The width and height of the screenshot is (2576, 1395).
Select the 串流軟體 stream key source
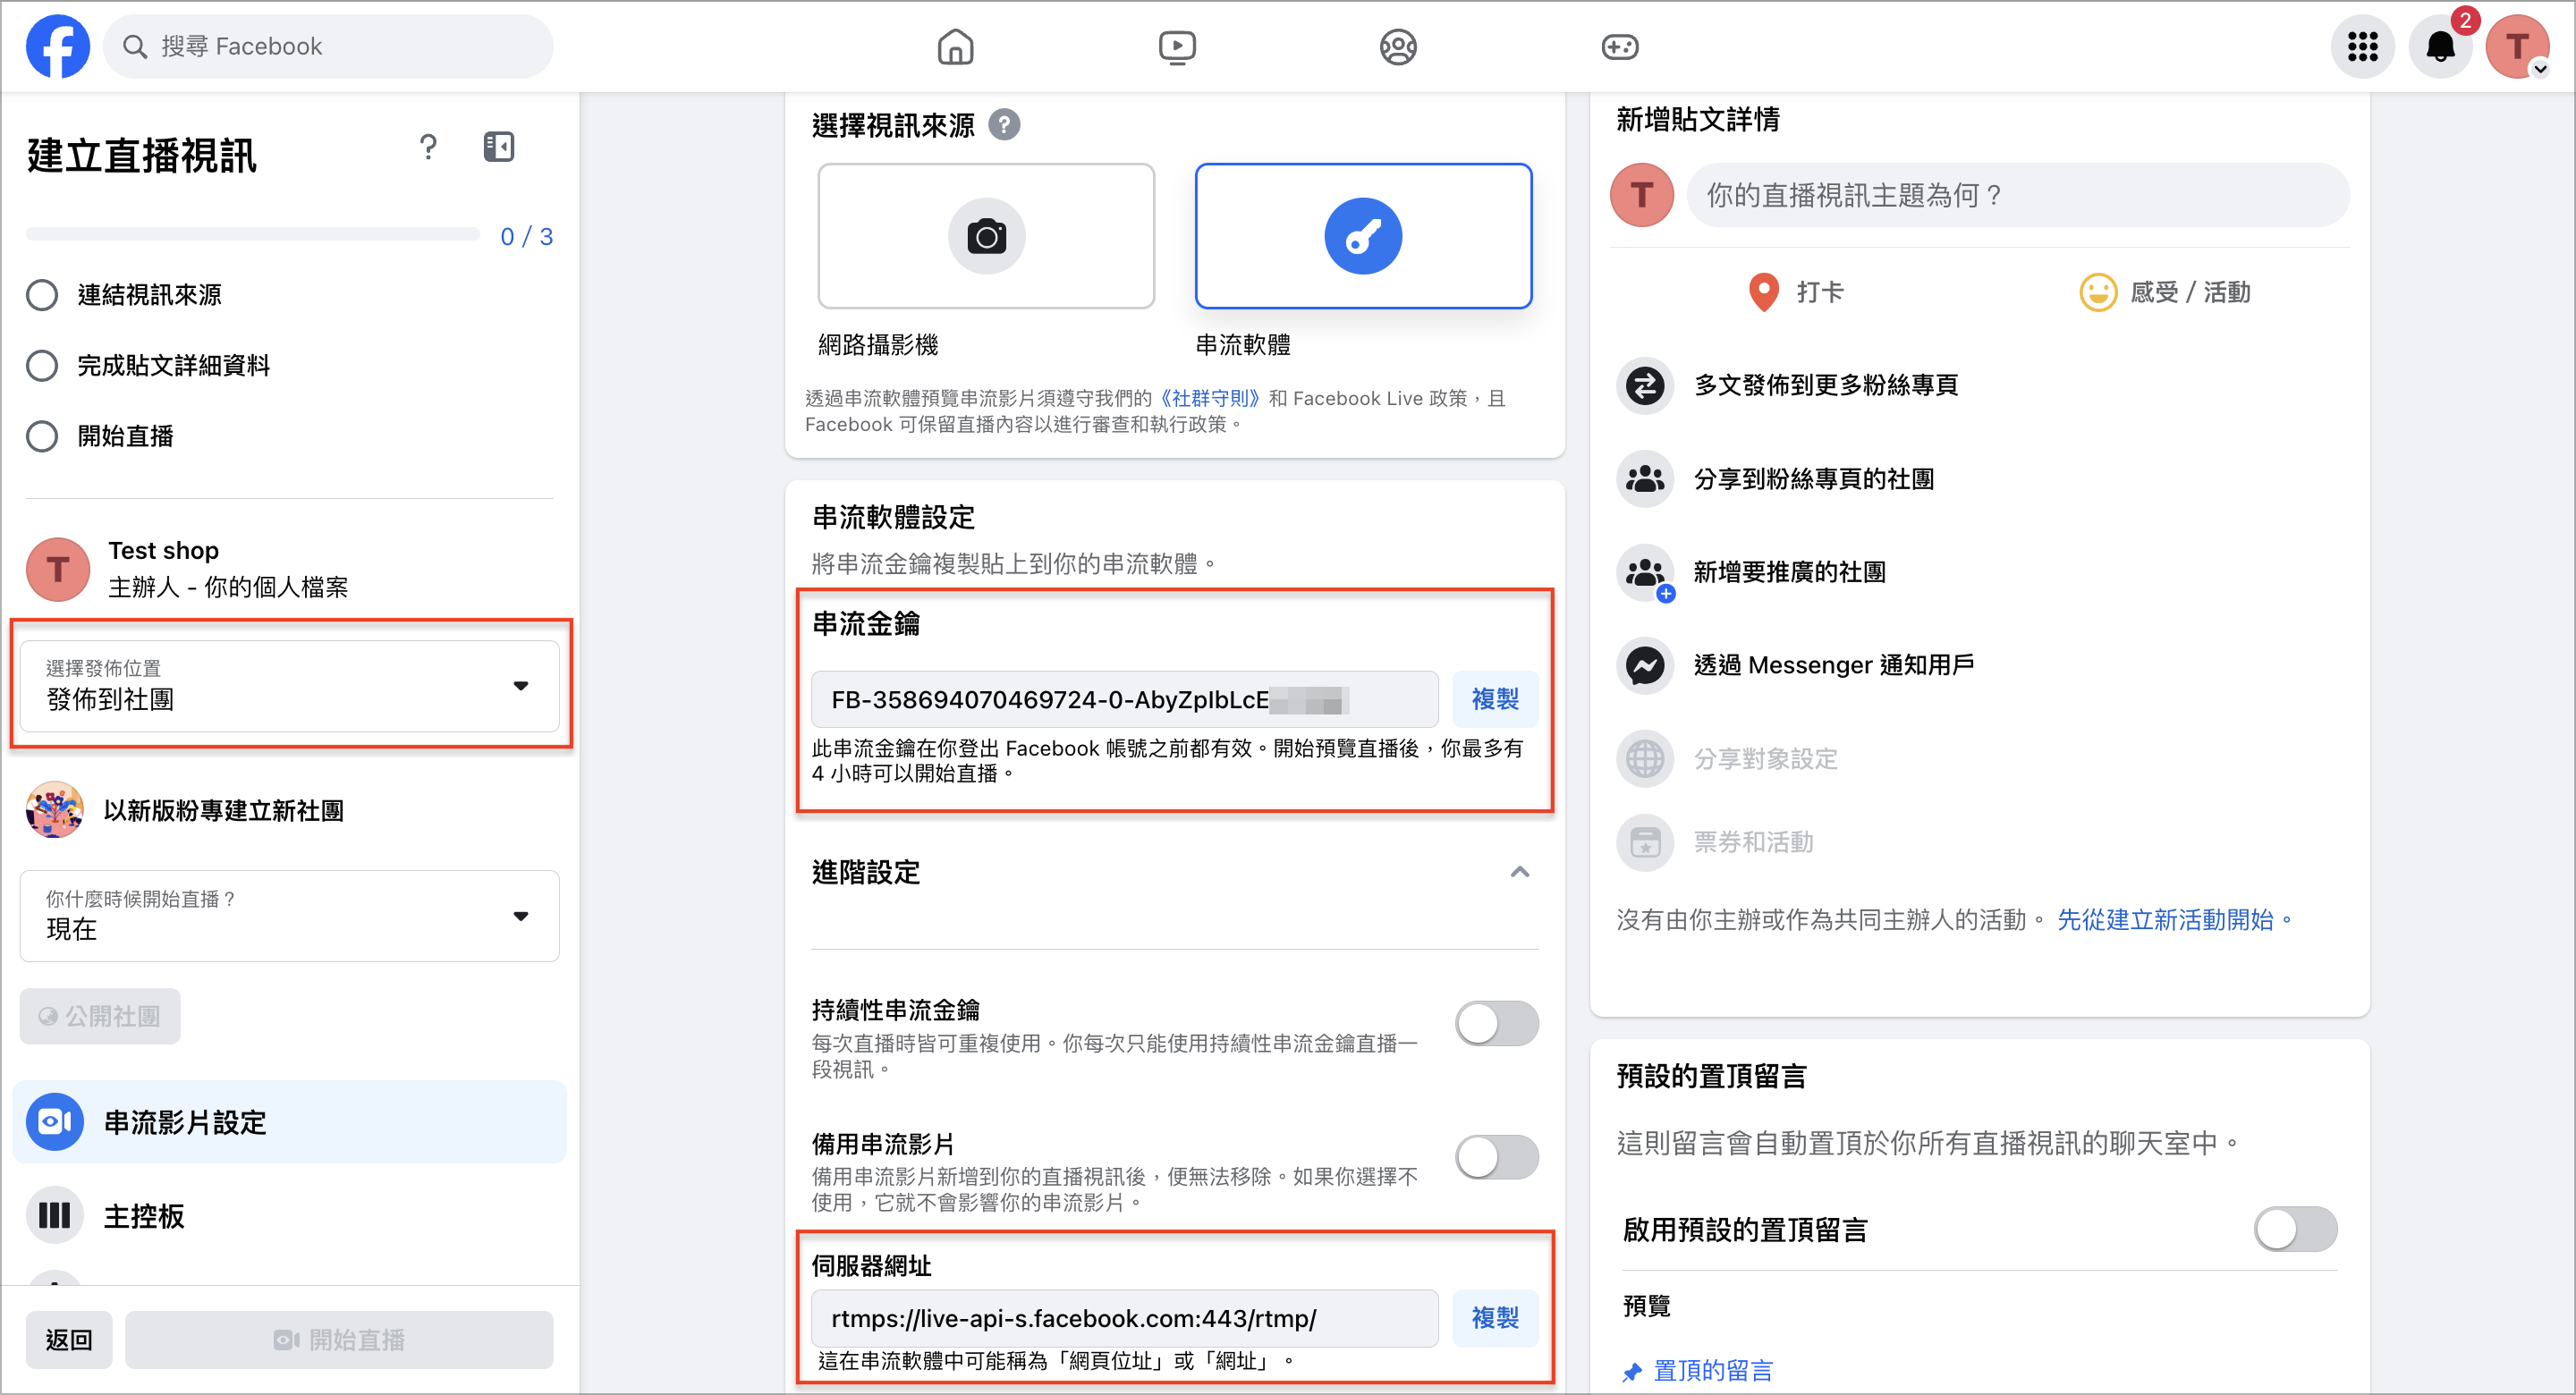tap(1363, 236)
